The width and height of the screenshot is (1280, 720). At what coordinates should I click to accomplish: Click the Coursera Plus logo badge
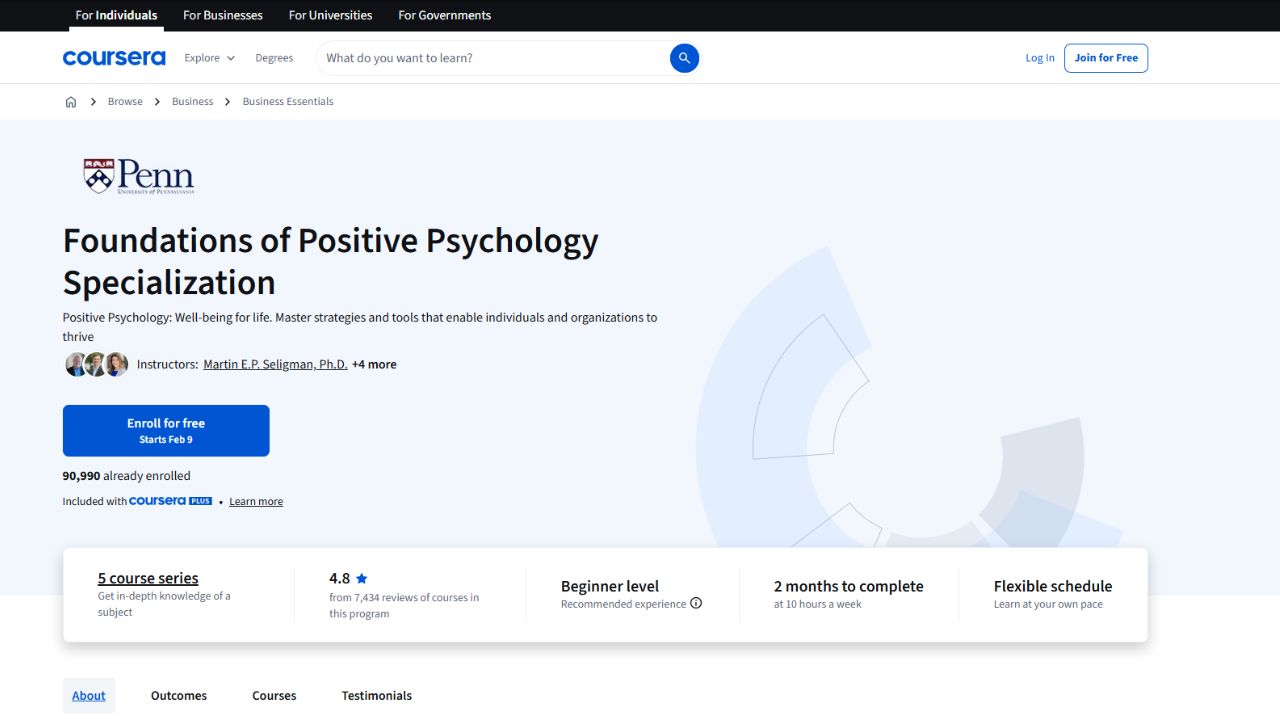(170, 500)
